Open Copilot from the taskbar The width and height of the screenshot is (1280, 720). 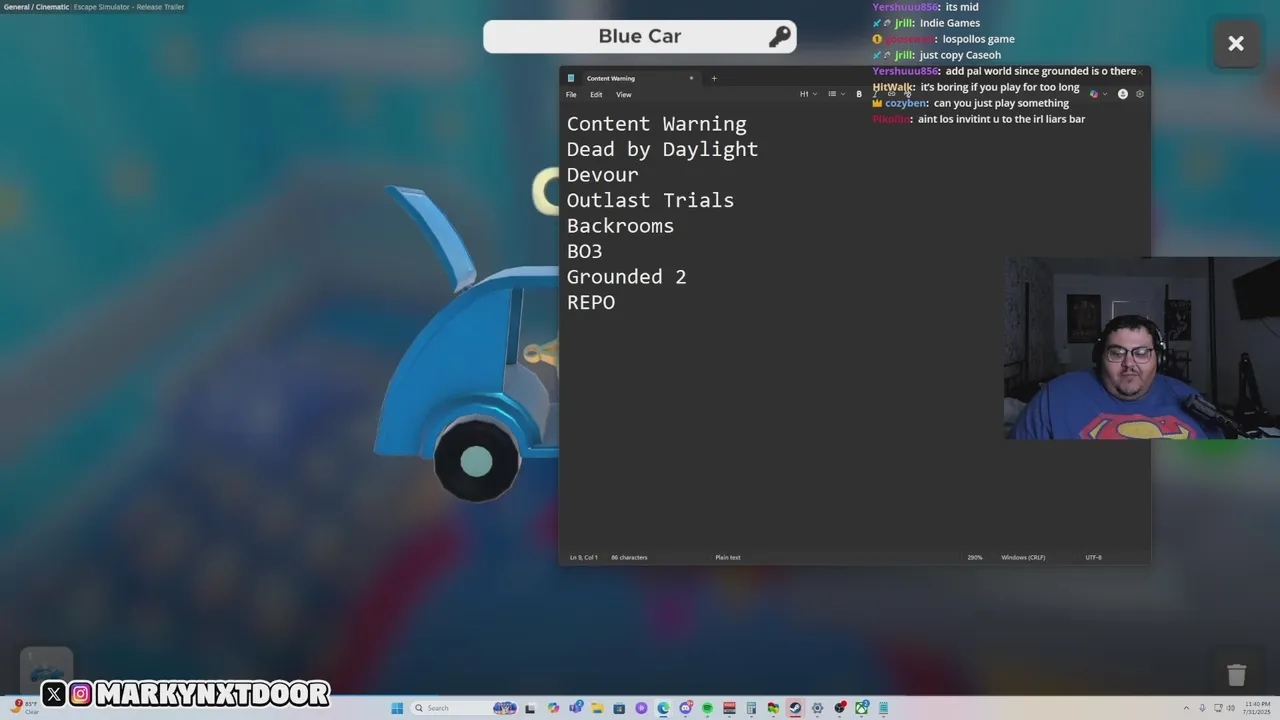coord(553,708)
